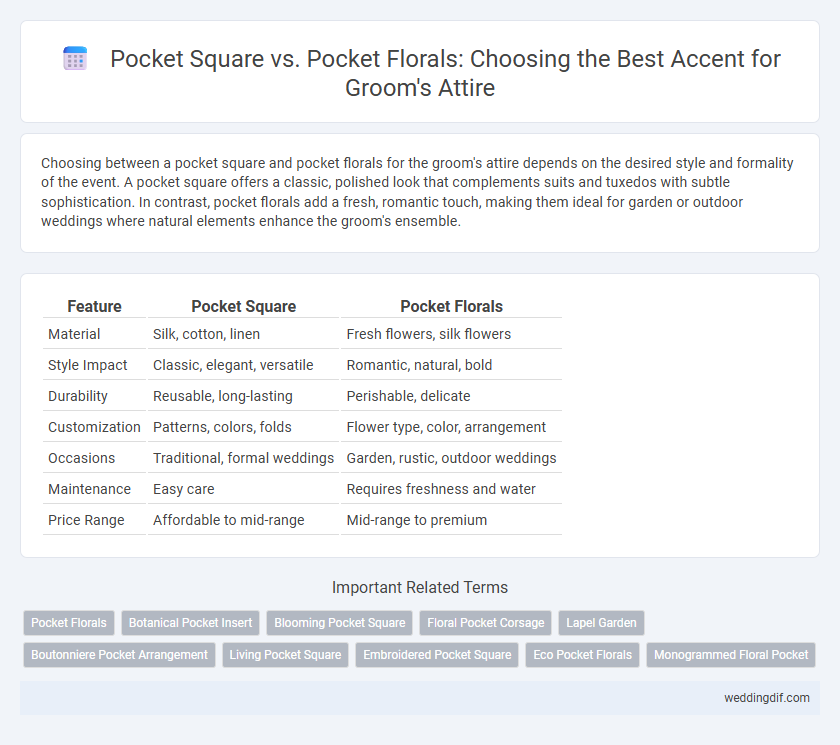Click the Pocket Square column header
Viewport: 840px width, 745px height.
tap(244, 306)
